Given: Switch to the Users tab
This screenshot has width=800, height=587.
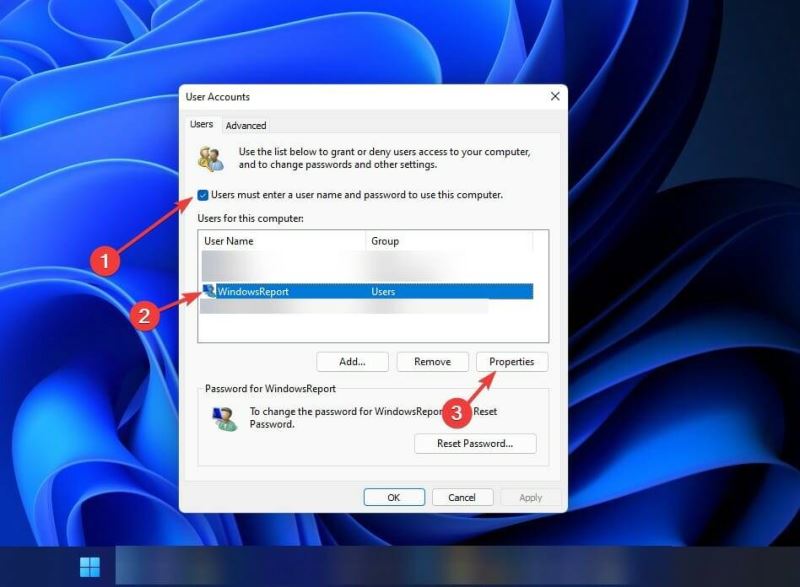Looking at the screenshot, I should tap(201, 124).
